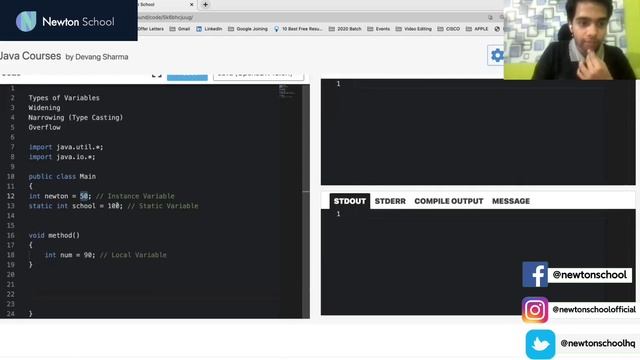640x360 pixels.
Task: Click line number 24 in the gutter
Action: pyautogui.click(x=11, y=313)
